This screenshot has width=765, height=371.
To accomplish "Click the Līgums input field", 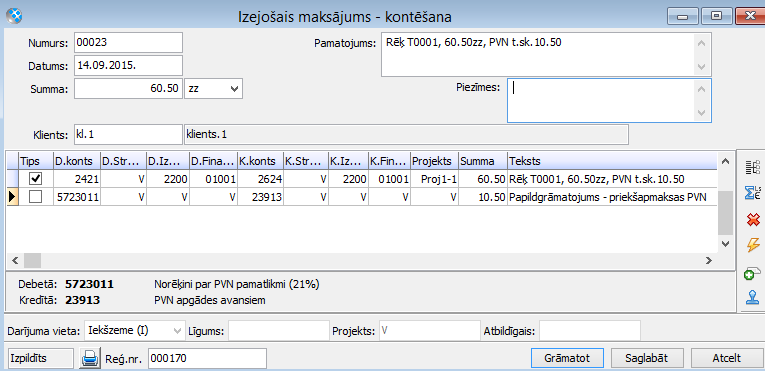I will (279, 330).
